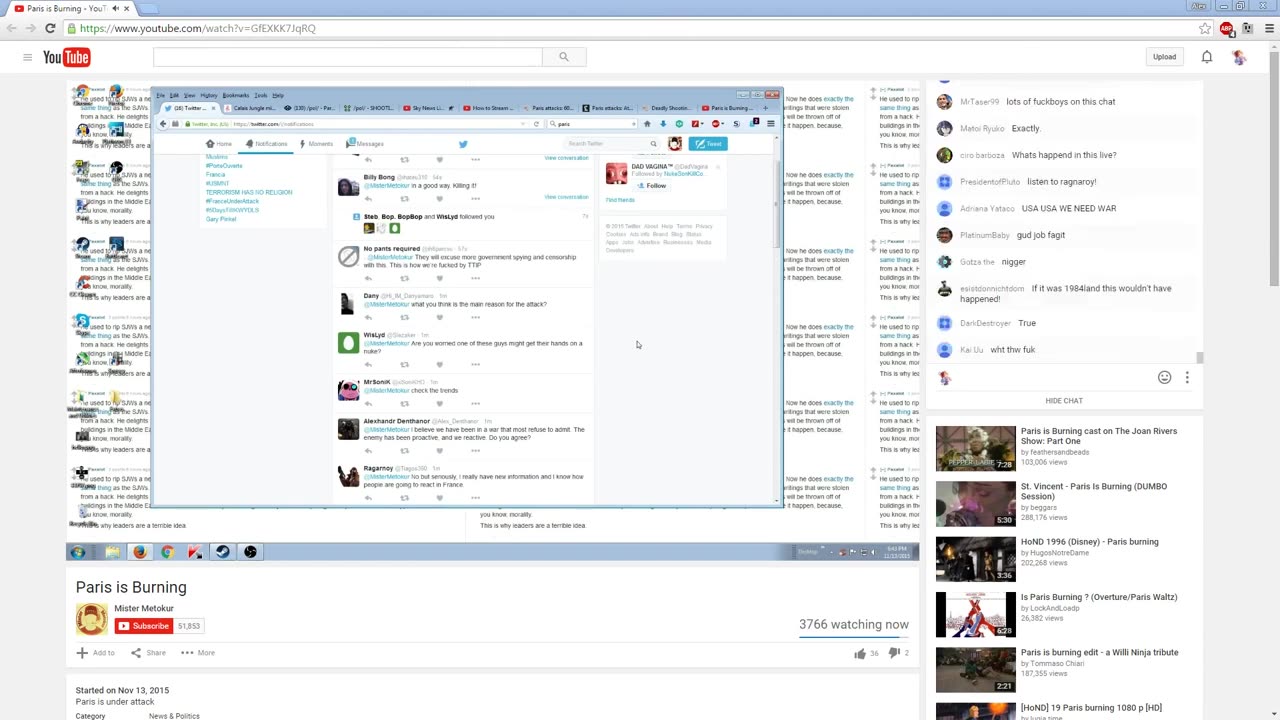Click the YouTube search input field
The image size is (1280, 720).
[x=348, y=57]
